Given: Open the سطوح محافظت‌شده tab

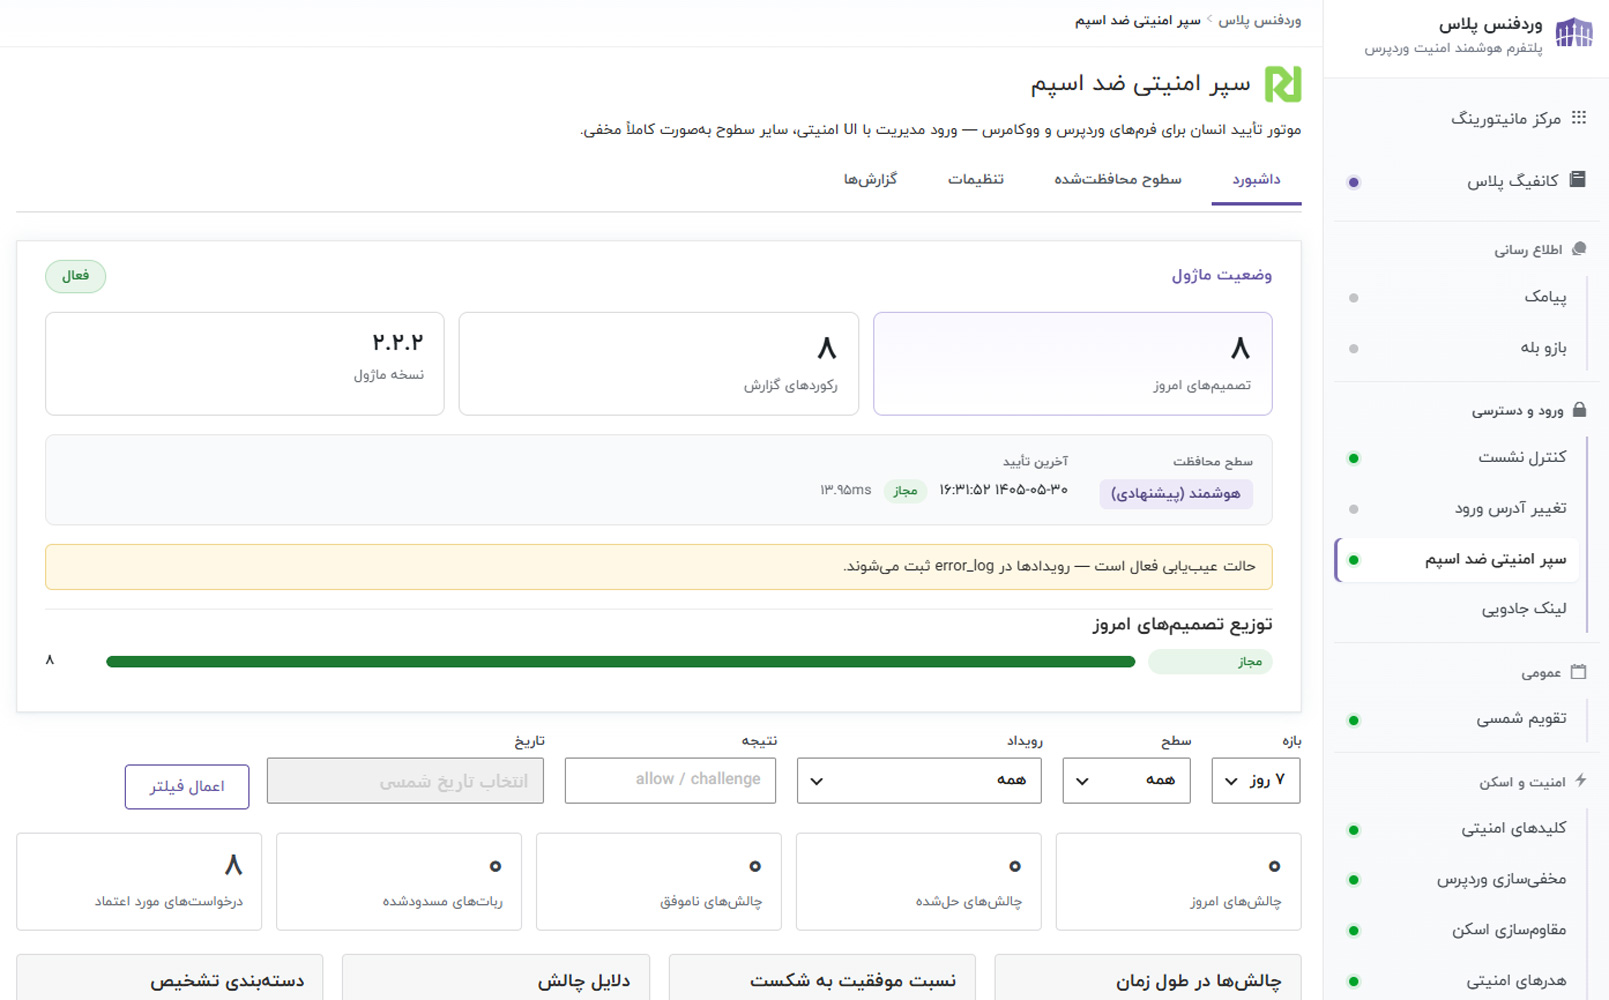Looking at the screenshot, I should [x=1118, y=180].
